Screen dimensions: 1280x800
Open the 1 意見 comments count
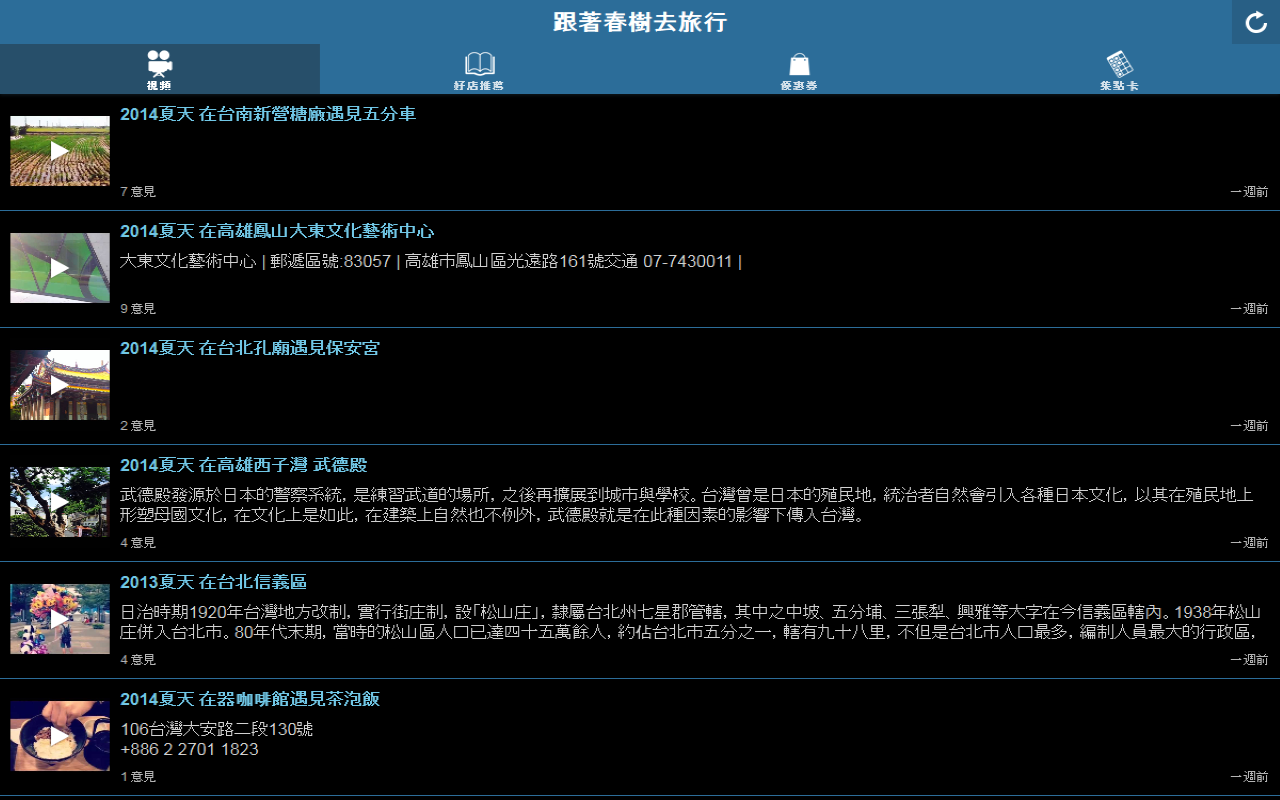(x=138, y=776)
